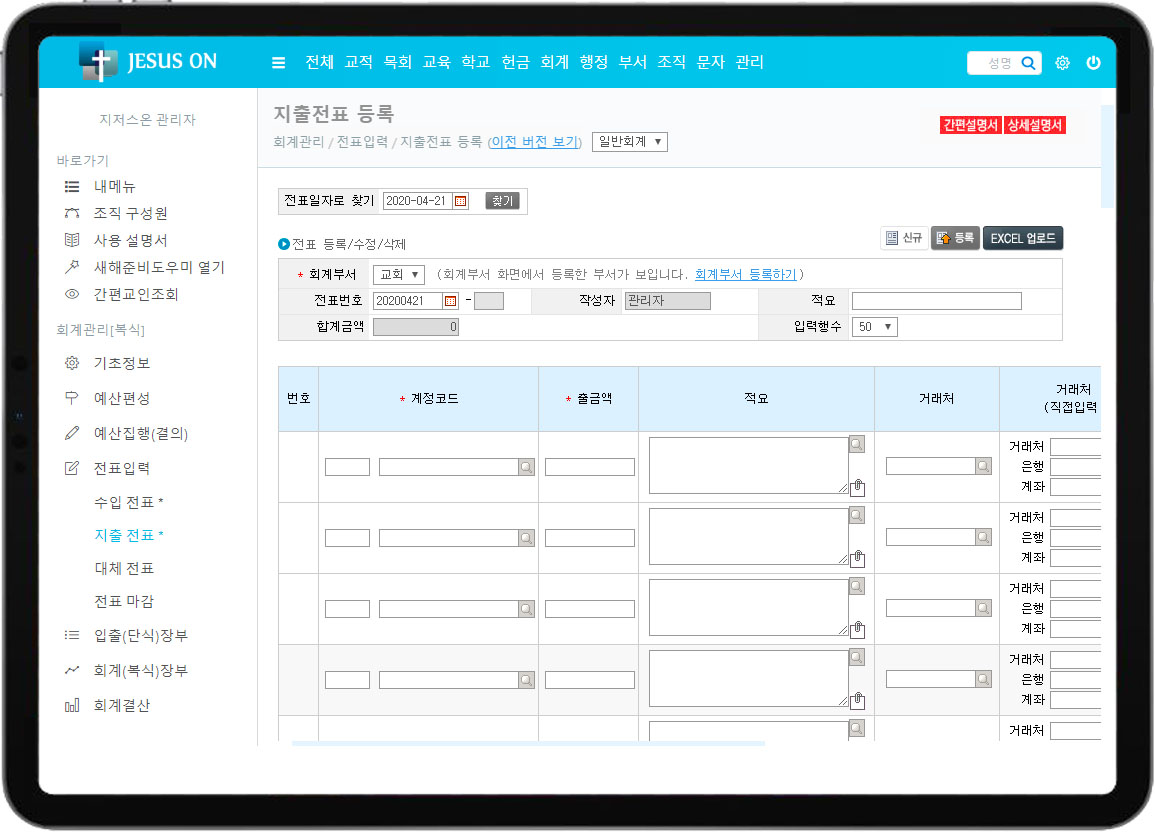Open the hamburger menu icon

point(279,63)
